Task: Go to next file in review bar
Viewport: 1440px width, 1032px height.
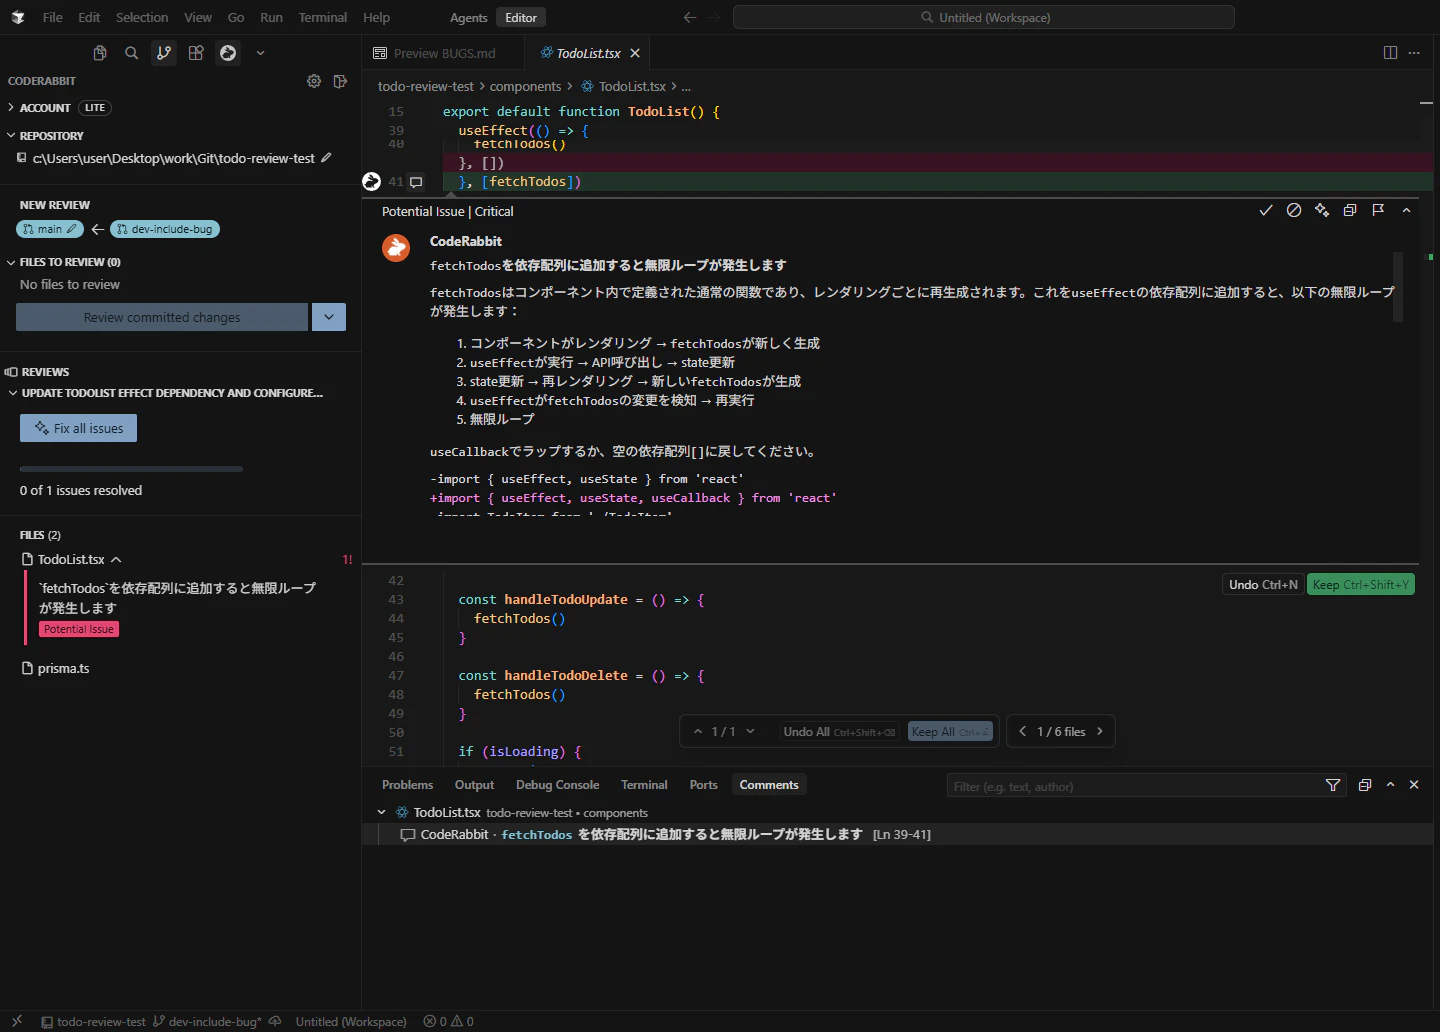Action: (x=1100, y=731)
